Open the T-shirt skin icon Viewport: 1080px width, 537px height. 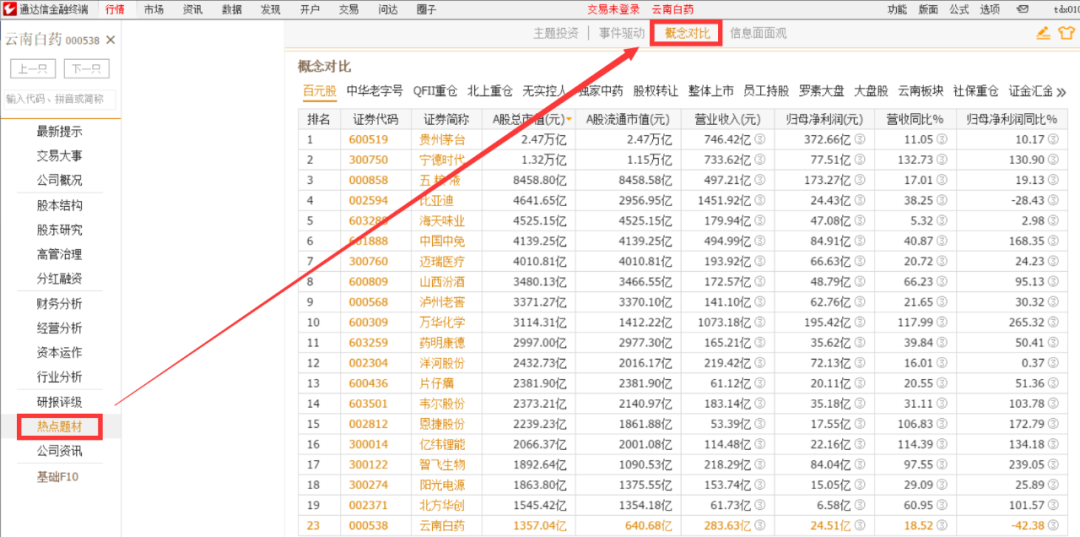(1066, 34)
